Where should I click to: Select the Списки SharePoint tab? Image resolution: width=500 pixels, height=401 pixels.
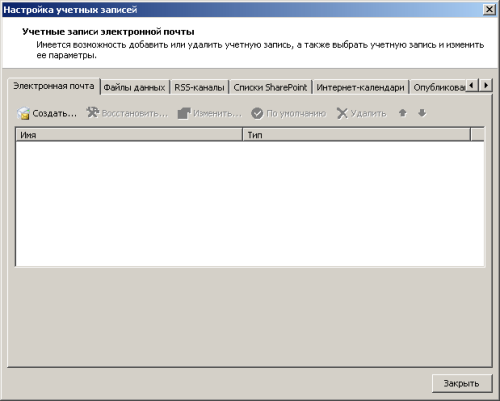pyautogui.click(x=270, y=87)
